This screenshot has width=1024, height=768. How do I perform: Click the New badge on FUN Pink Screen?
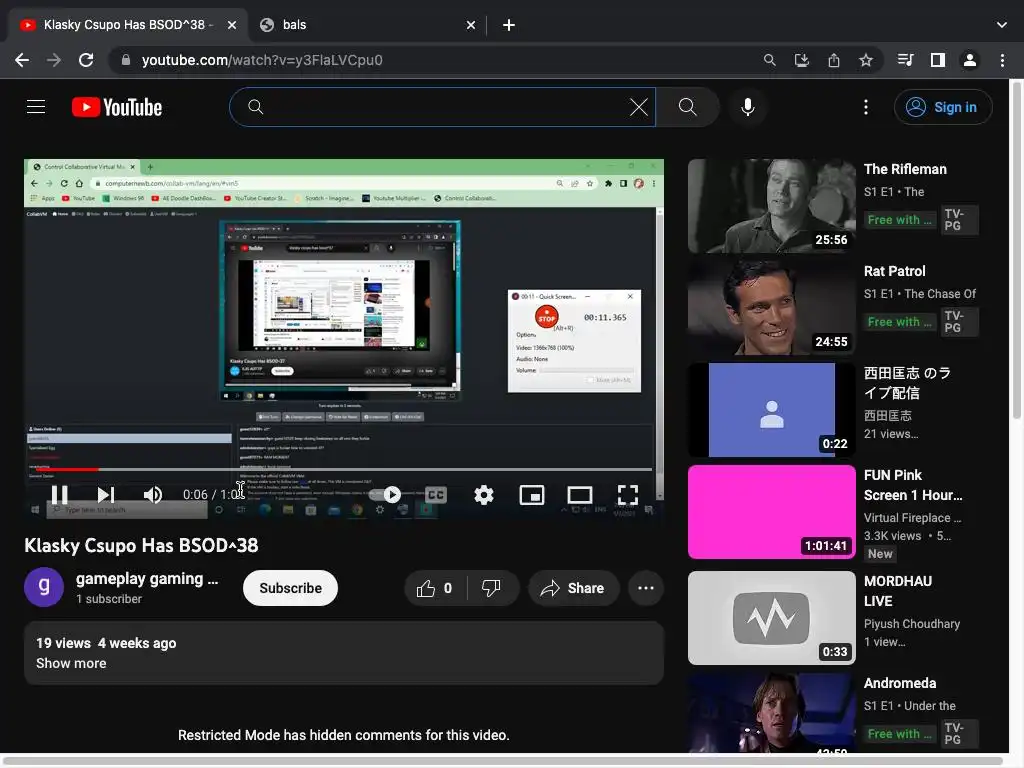point(880,554)
